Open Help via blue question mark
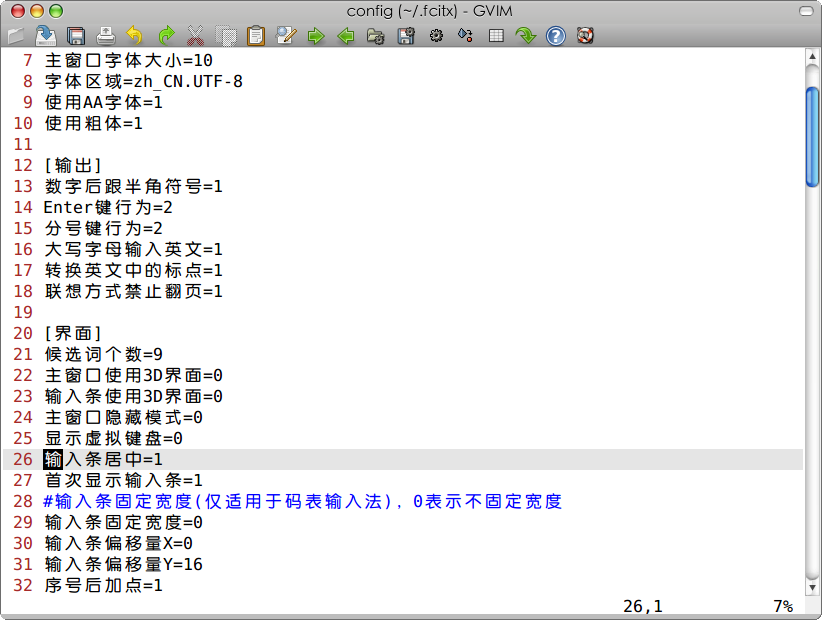822x620 pixels. 556,36
